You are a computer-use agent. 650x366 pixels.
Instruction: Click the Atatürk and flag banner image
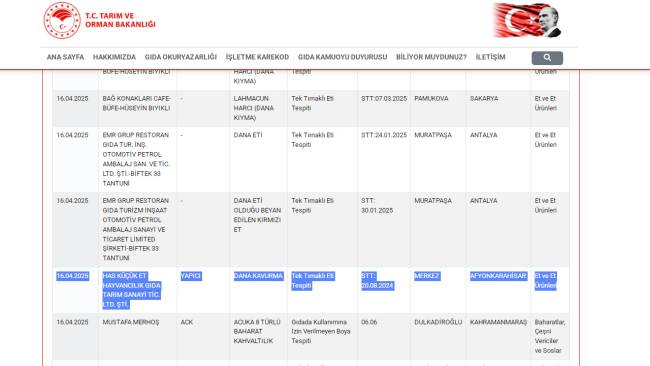click(527, 20)
